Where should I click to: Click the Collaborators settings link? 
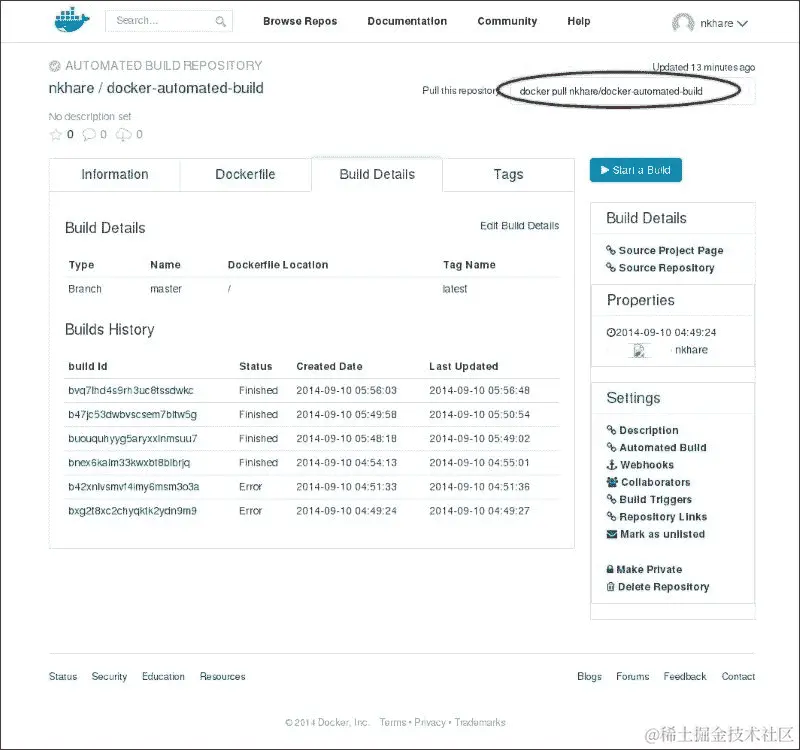point(655,482)
